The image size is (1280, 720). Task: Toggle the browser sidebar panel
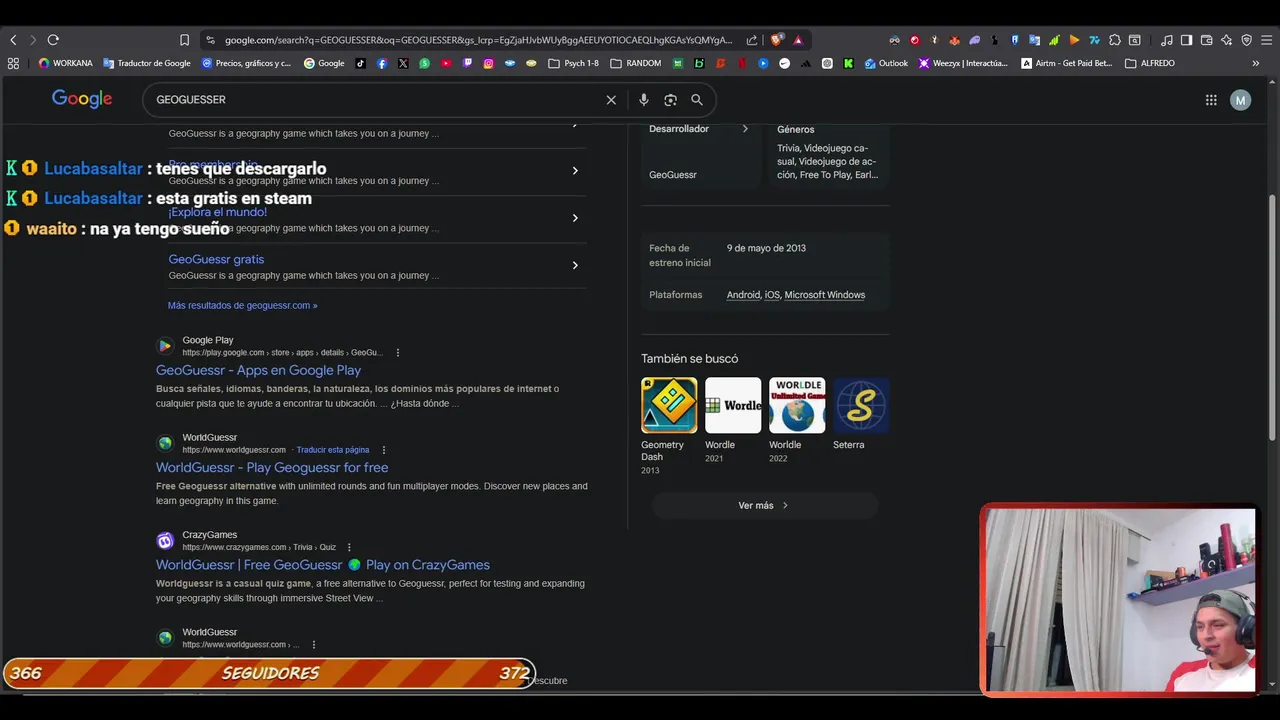pos(1186,40)
